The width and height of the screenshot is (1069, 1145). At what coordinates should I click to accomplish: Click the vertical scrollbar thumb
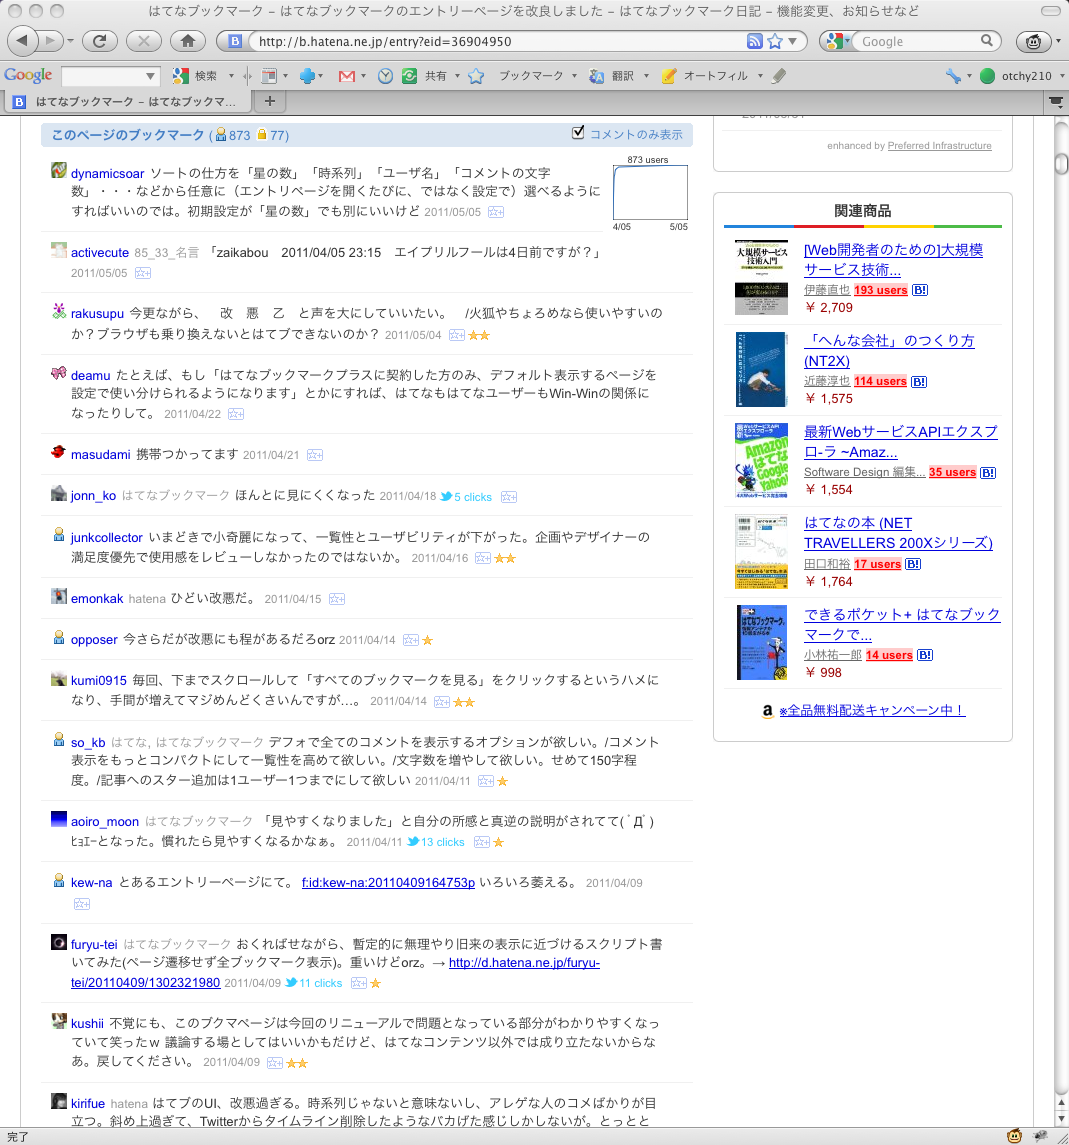(x=1061, y=164)
